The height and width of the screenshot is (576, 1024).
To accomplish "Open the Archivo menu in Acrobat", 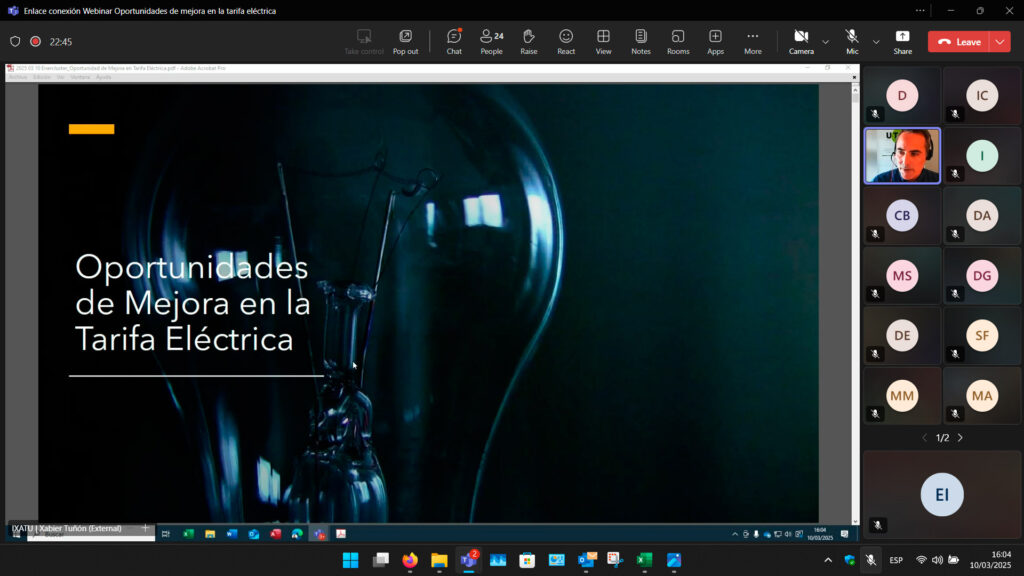I will click(x=18, y=76).
